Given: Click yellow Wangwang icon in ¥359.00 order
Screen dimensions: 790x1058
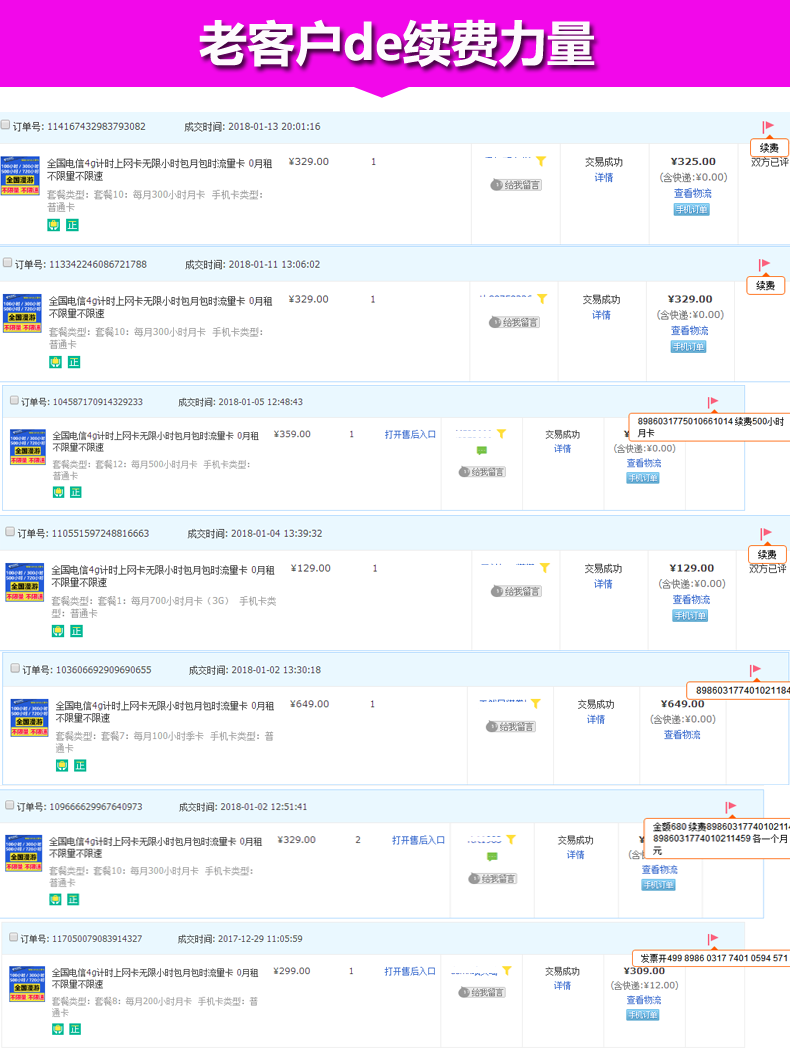Looking at the screenshot, I should (501, 433).
